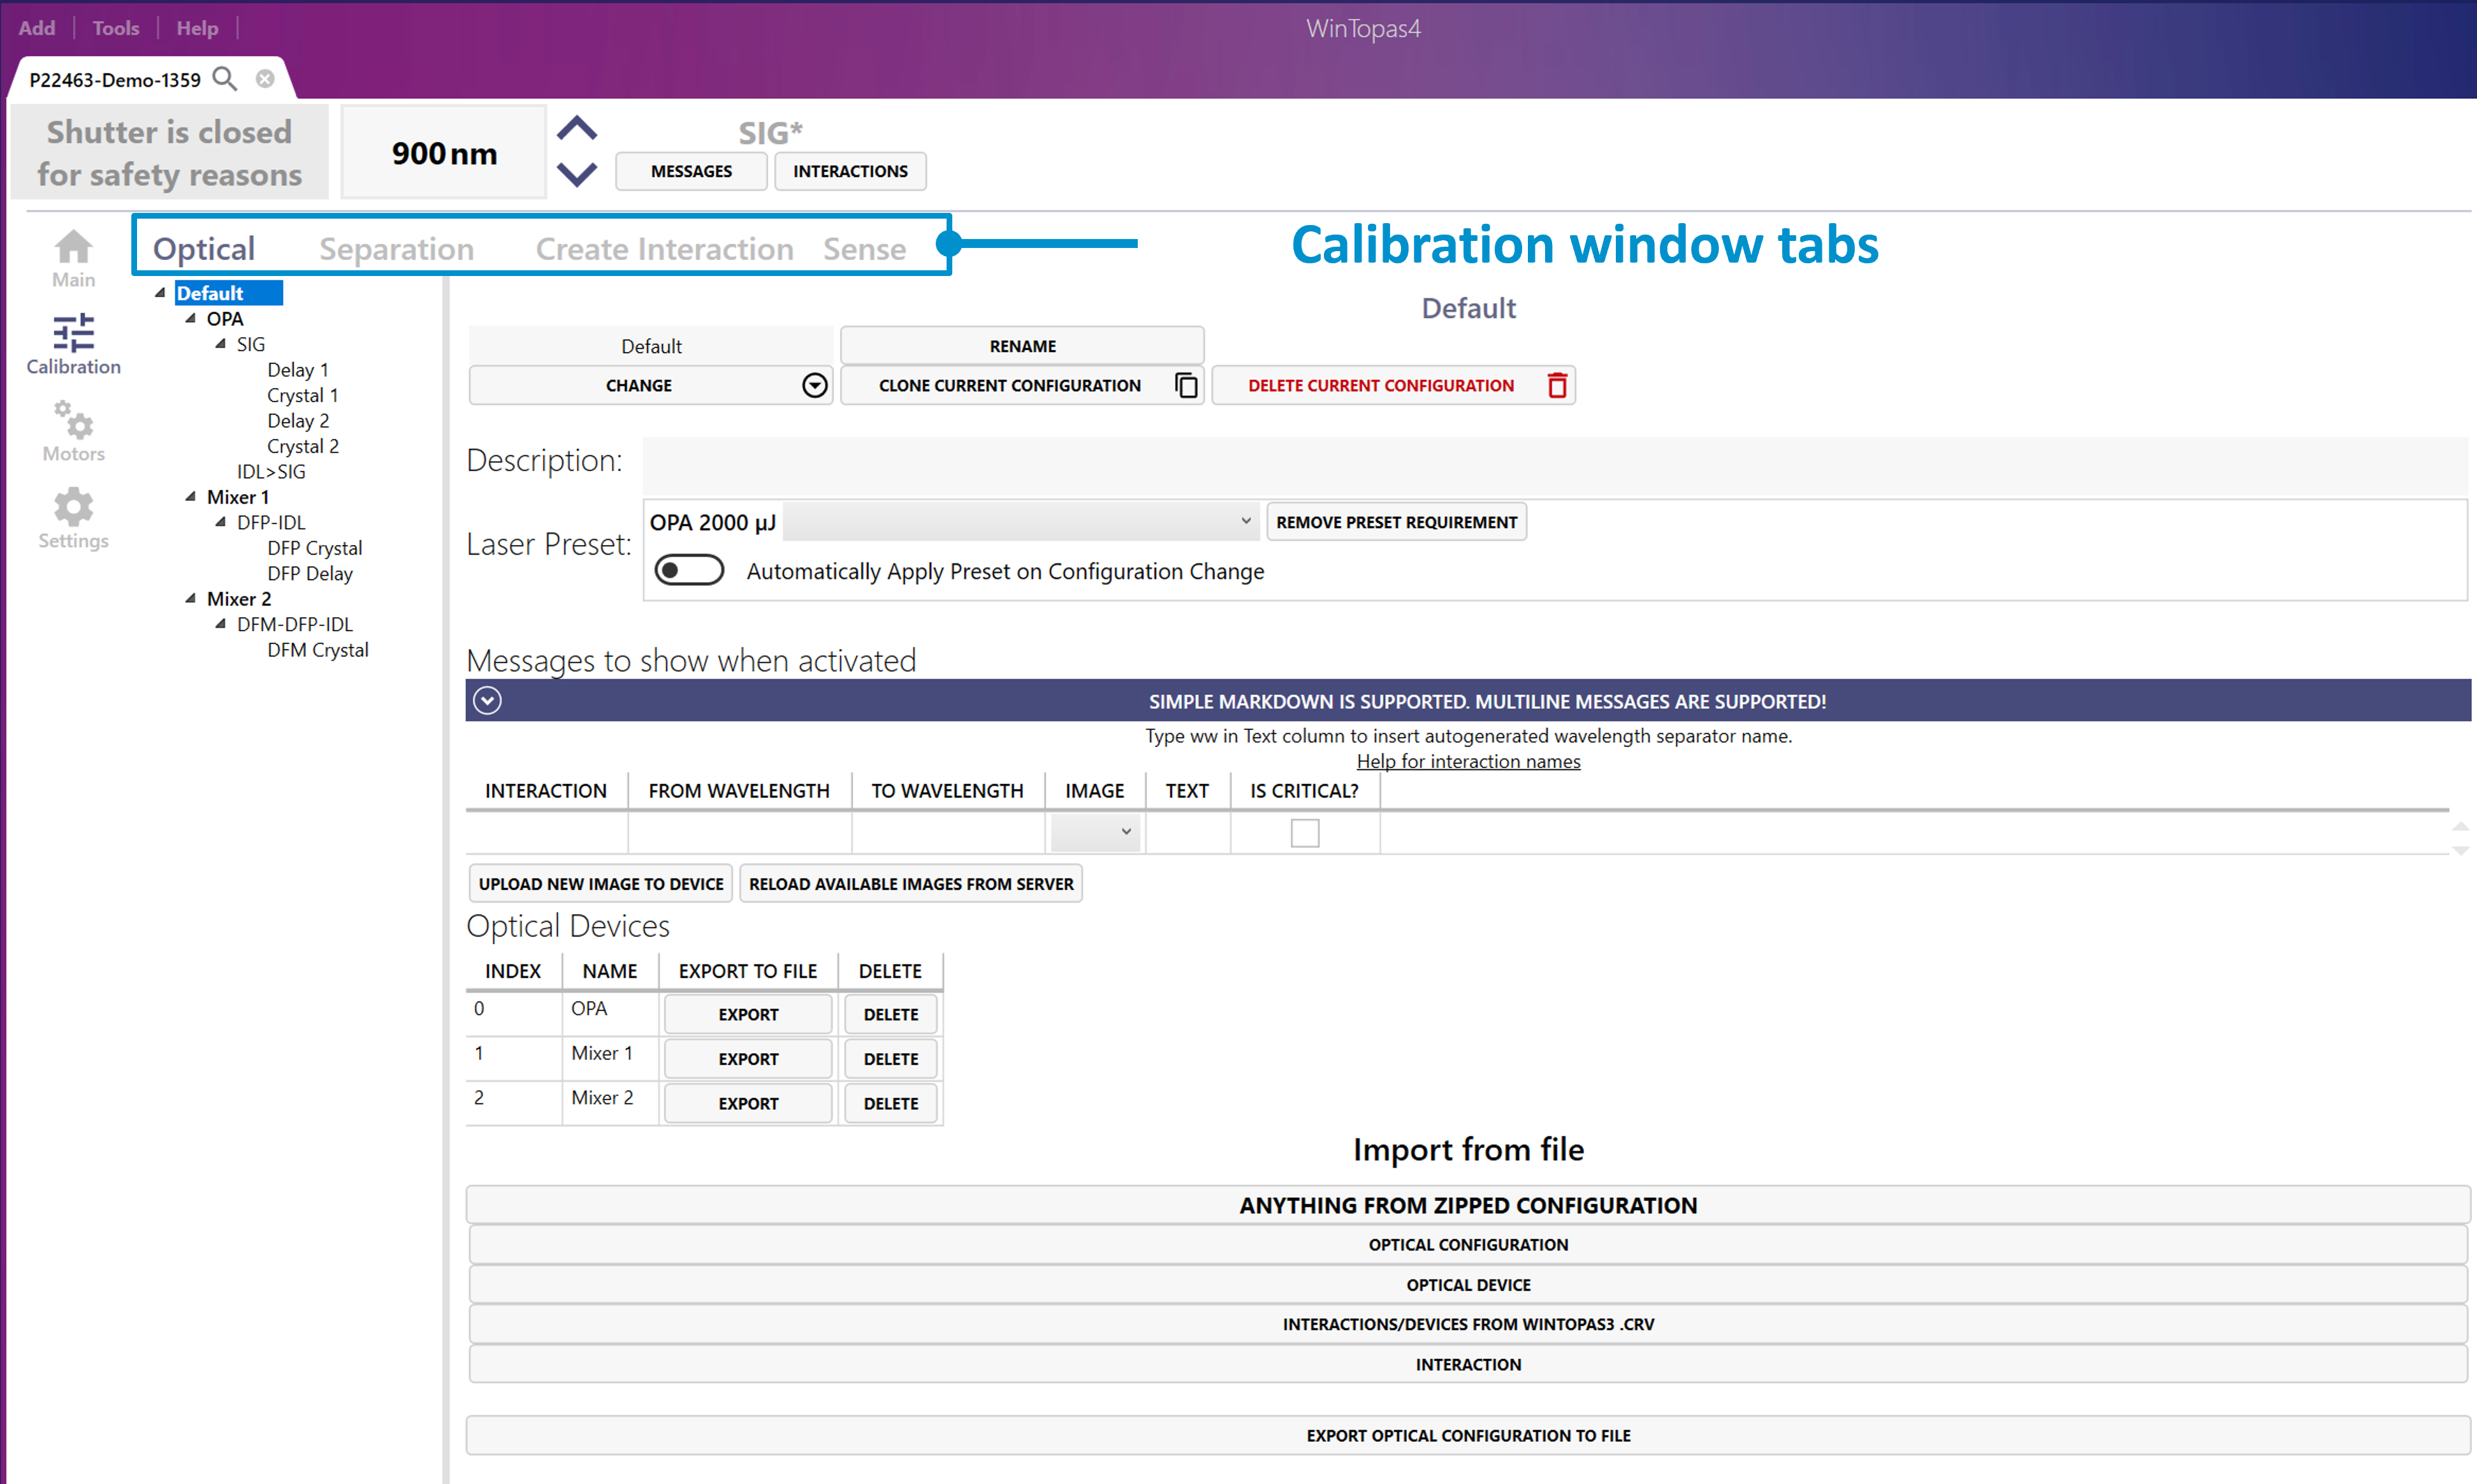Increase wavelength using the up chevron
2477x1484 pixels.
(577, 129)
